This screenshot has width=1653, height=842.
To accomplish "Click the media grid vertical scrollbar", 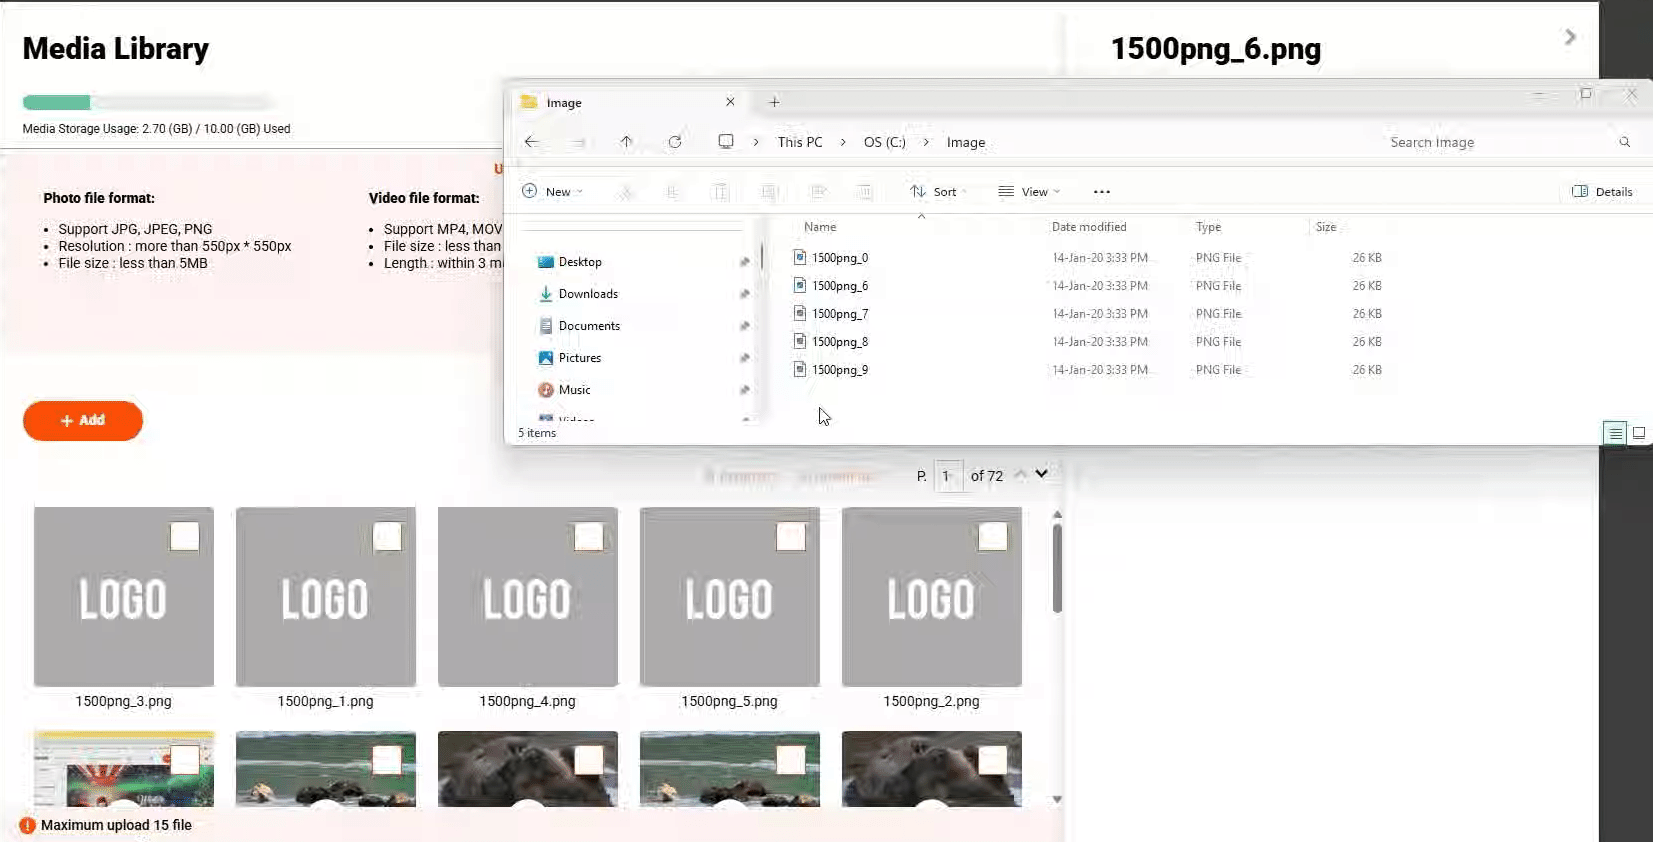I will (1057, 570).
